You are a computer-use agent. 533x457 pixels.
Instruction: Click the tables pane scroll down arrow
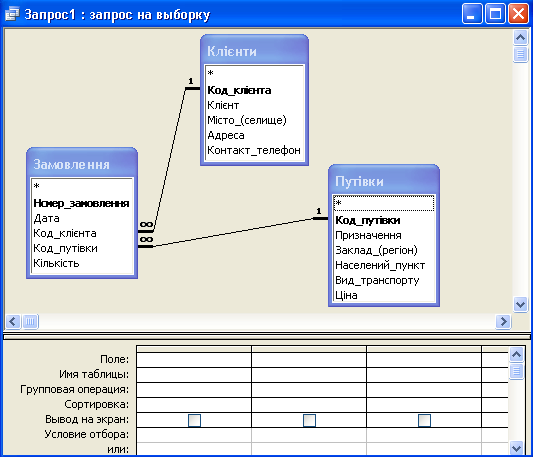(x=520, y=304)
